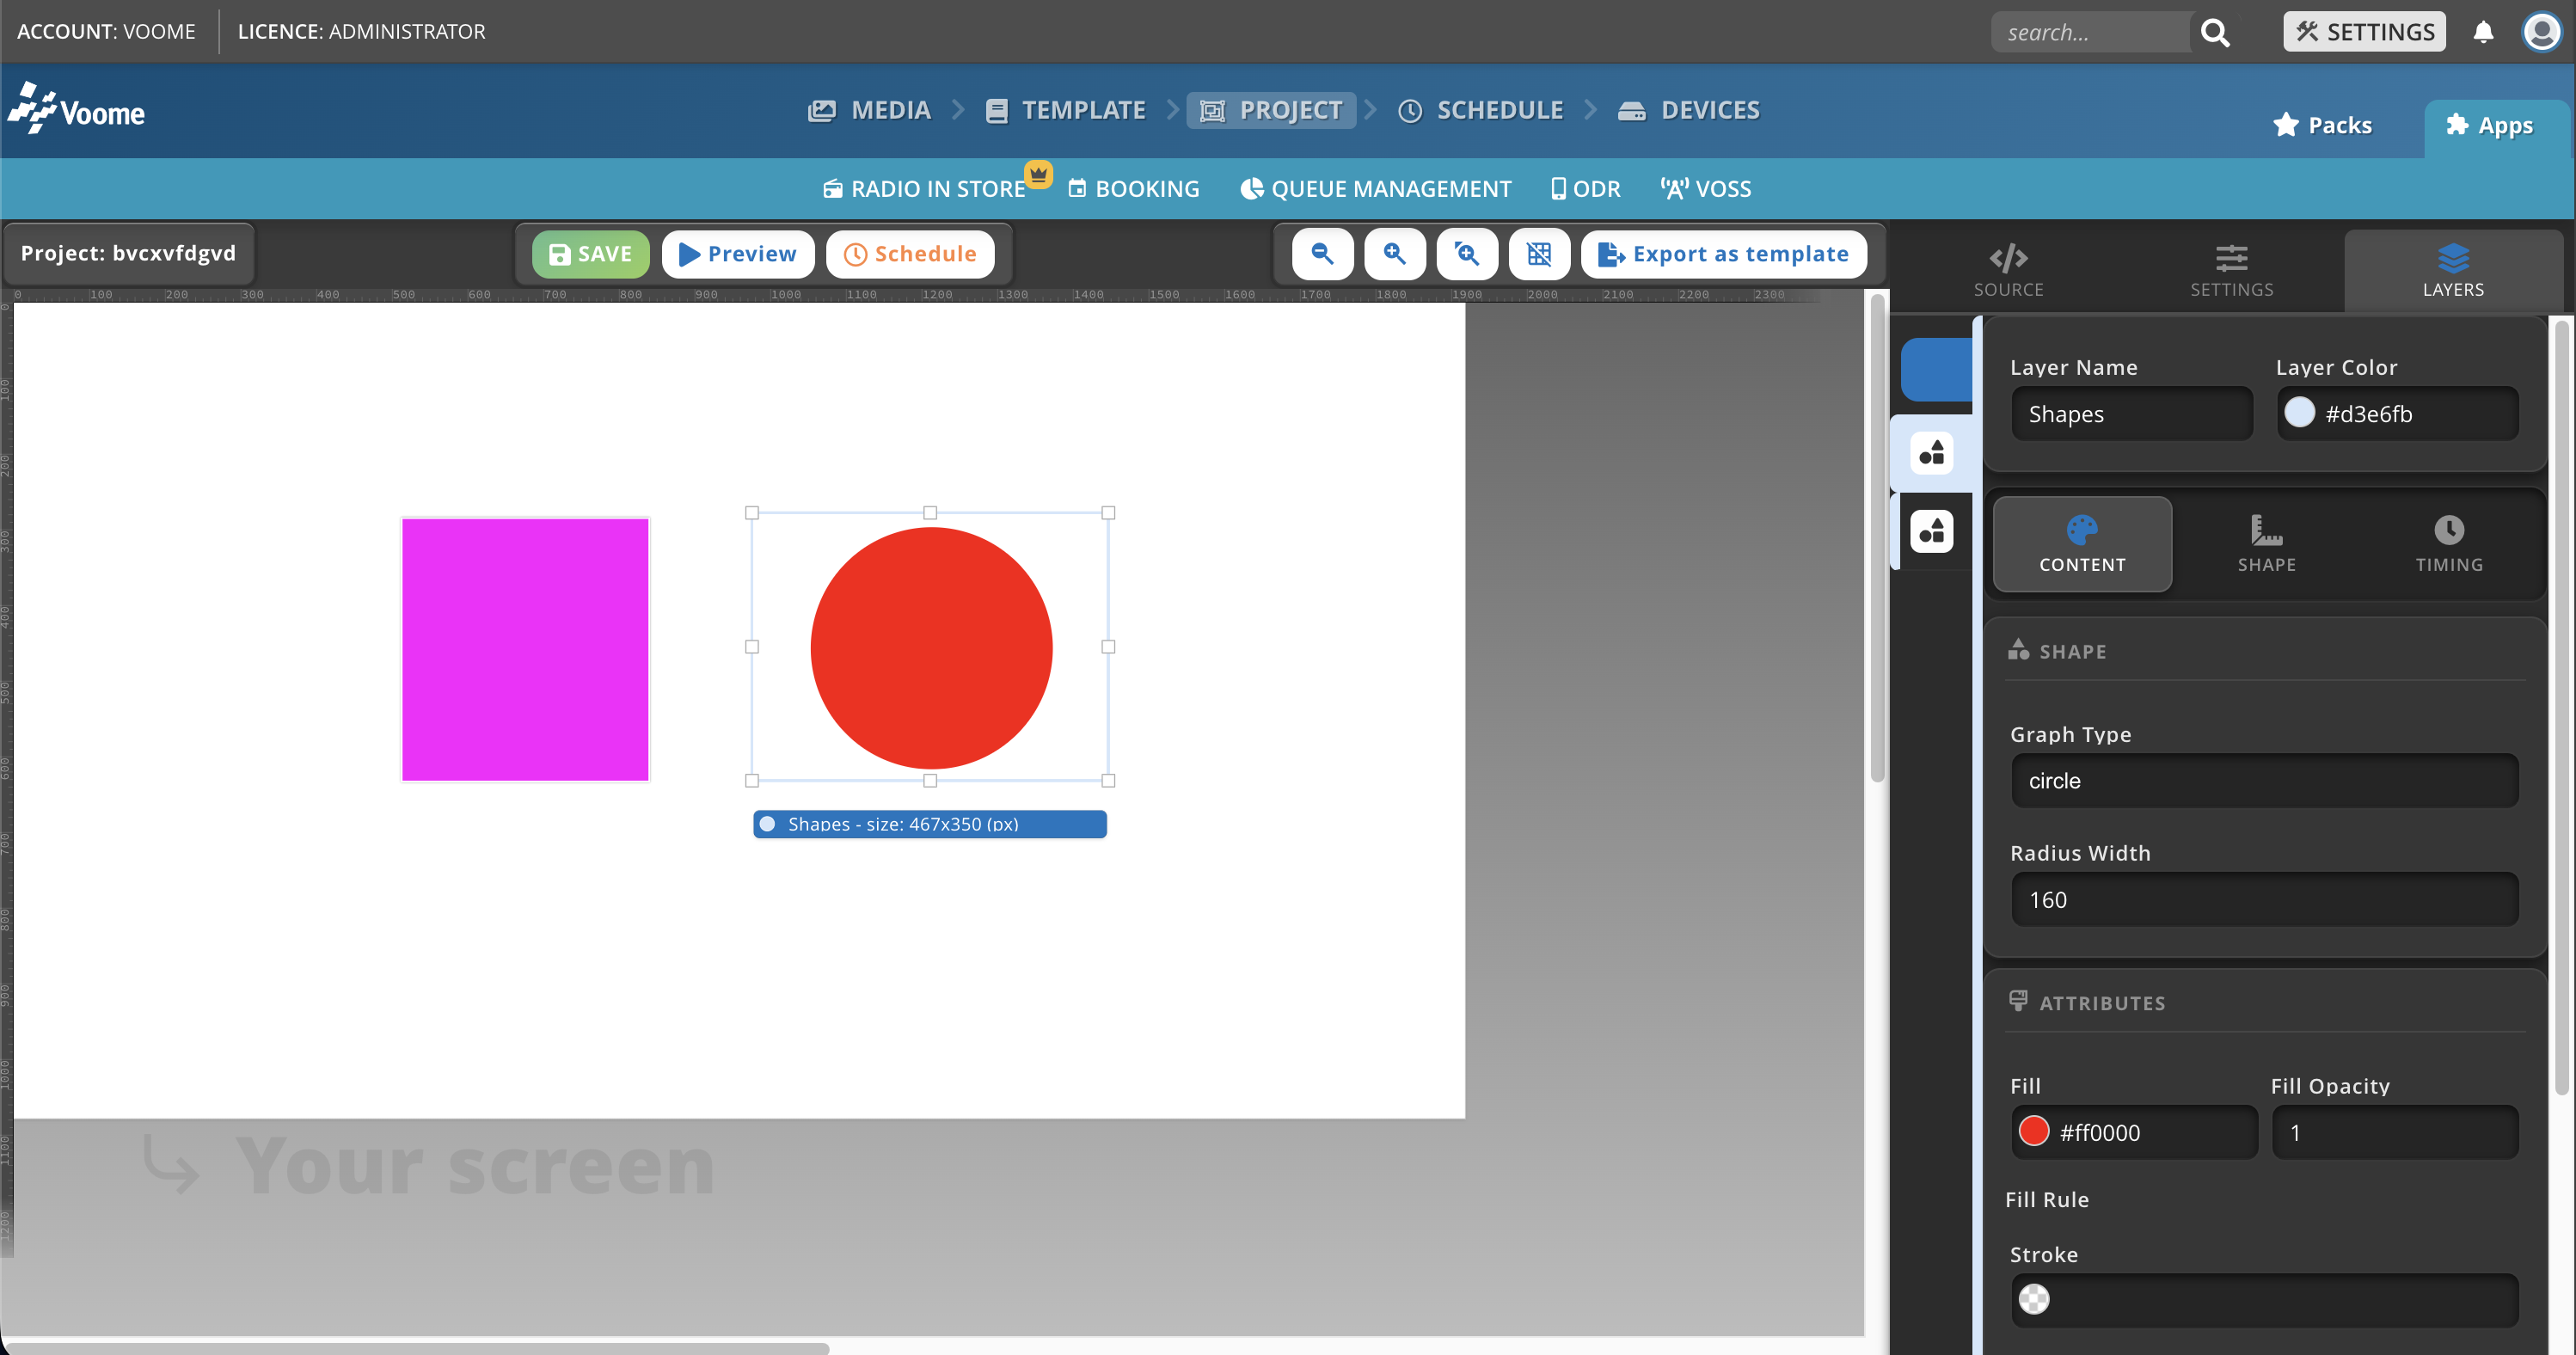Open the CONTENT palette tab
This screenshot has height=1355, width=2576.
(2082, 544)
